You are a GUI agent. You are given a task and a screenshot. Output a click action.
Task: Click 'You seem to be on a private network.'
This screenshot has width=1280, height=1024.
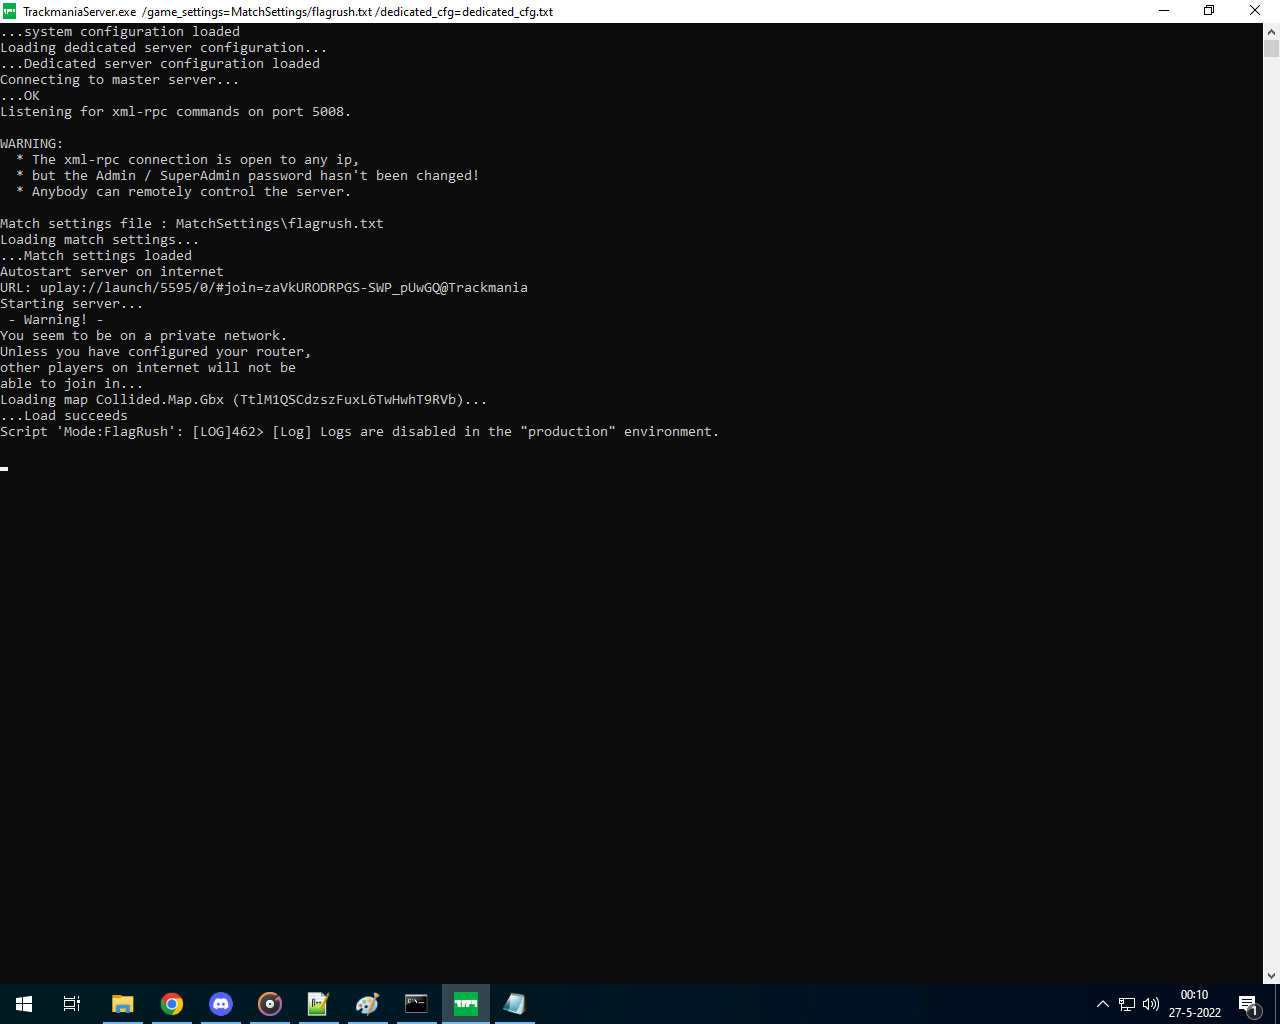coord(144,336)
